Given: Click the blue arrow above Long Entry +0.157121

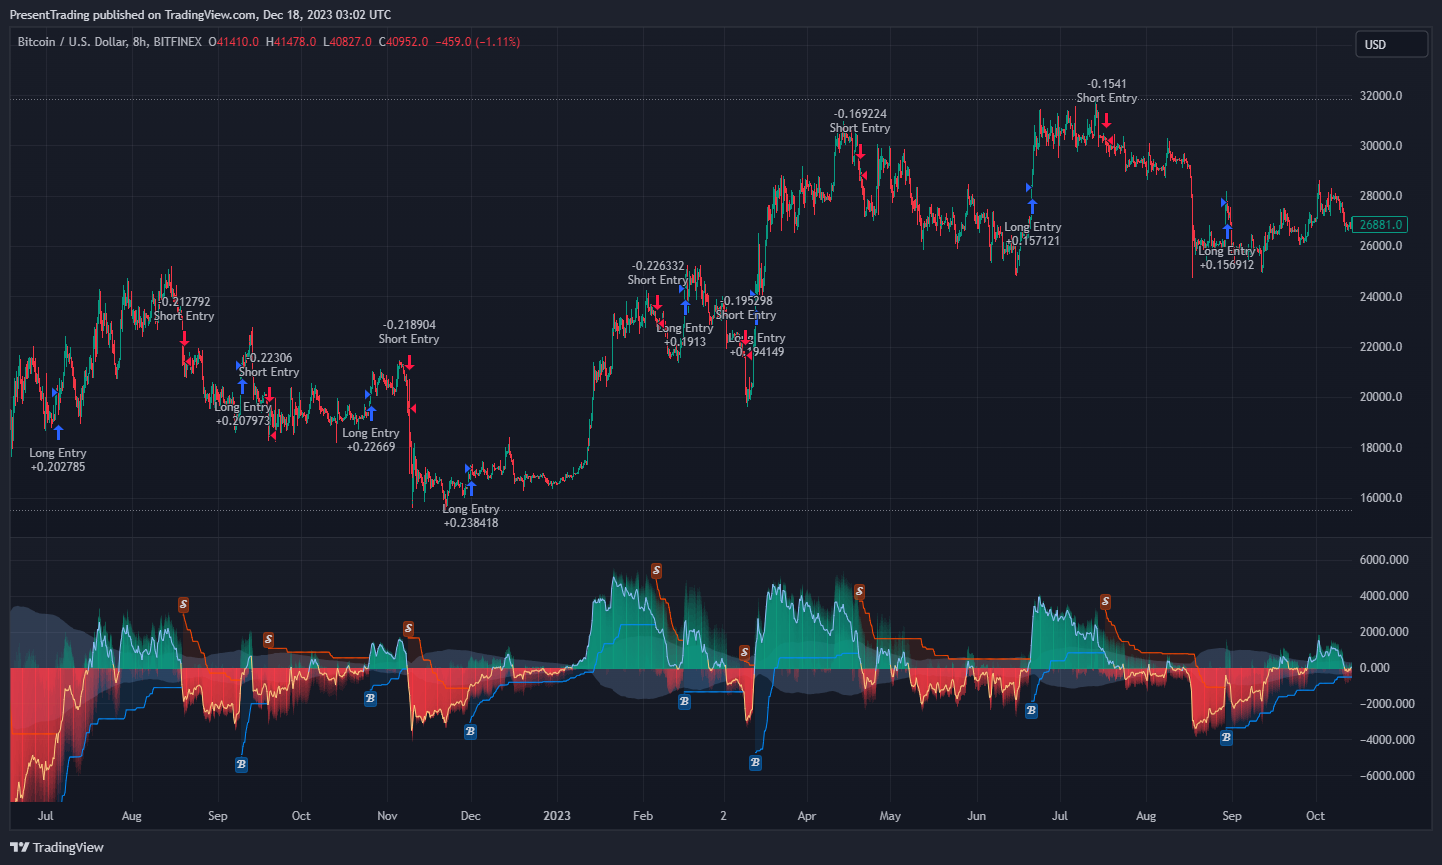Looking at the screenshot, I should (1033, 207).
